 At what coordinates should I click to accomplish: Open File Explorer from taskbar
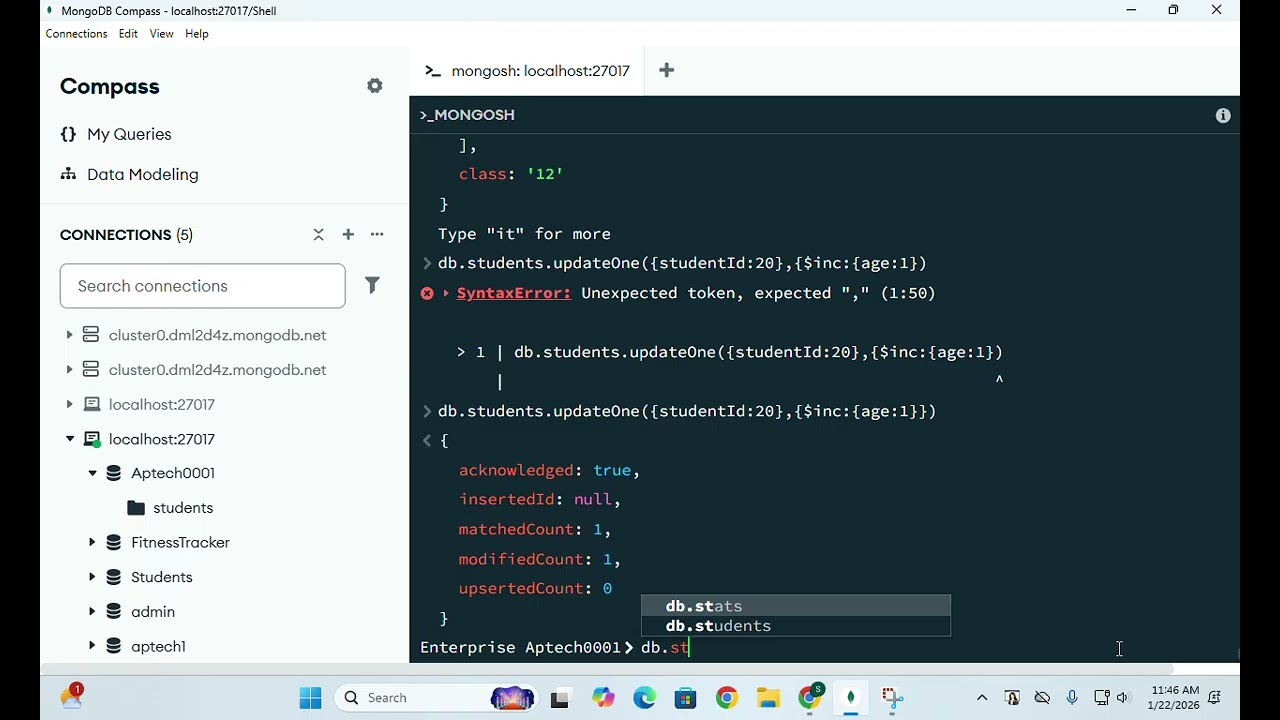(x=768, y=698)
